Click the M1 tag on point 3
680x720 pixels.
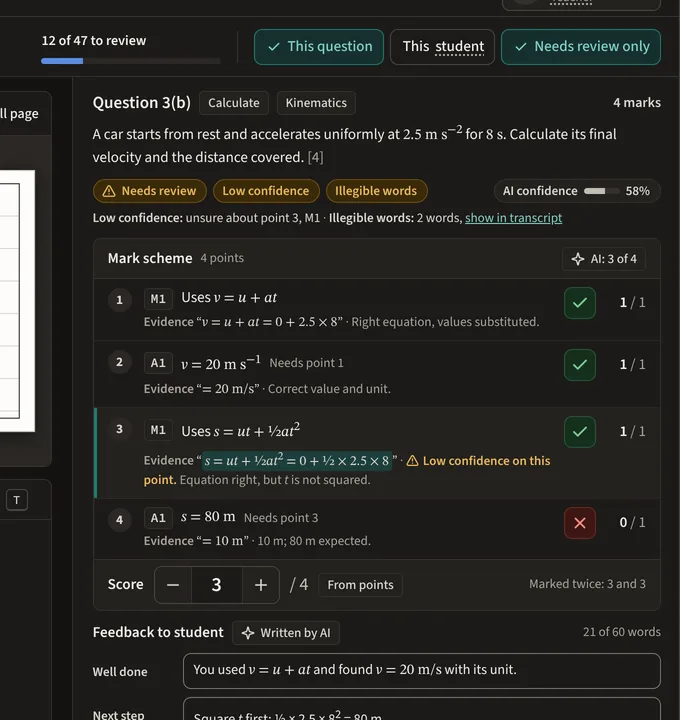pyautogui.click(x=158, y=430)
